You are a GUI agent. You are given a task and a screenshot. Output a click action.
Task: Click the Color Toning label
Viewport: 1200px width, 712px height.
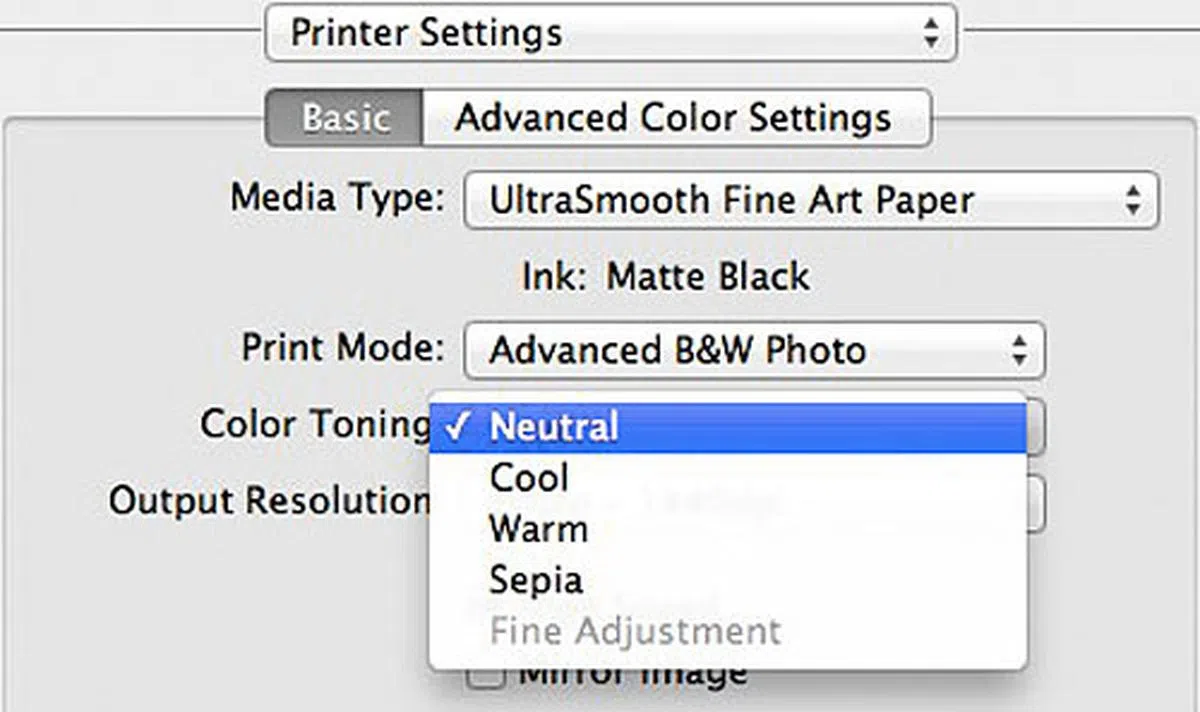(x=315, y=423)
